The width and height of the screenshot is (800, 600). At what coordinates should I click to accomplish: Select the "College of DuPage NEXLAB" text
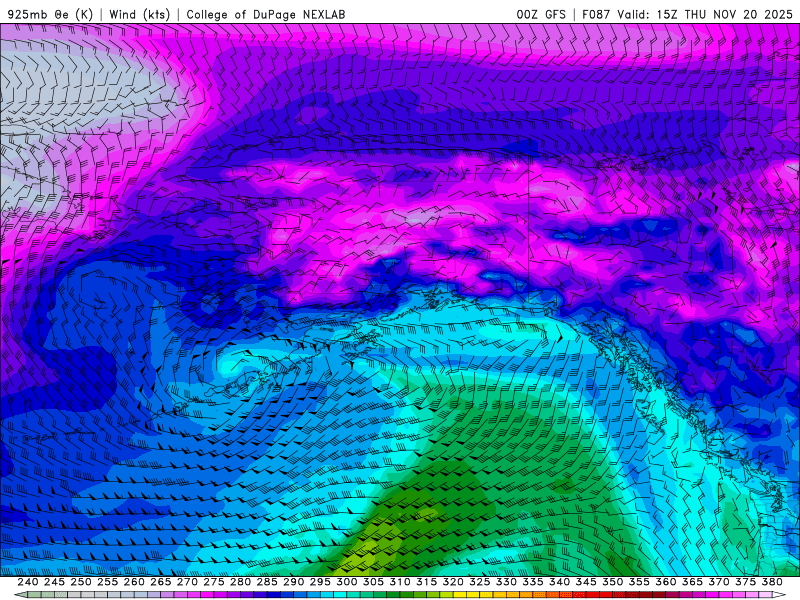click(266, 14)
